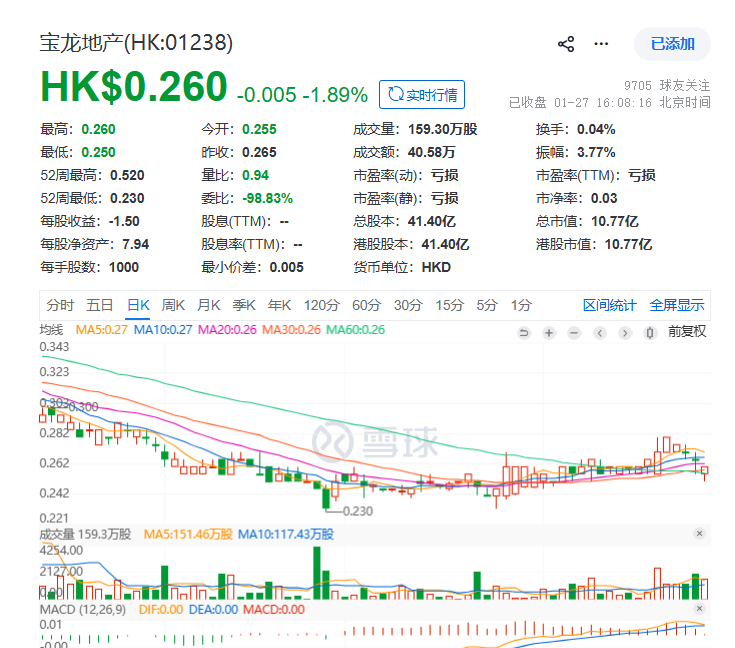Viewport: 735px width, 648px height.
Task: Zoom out the chart with minus icon
Action: (573, 332)
